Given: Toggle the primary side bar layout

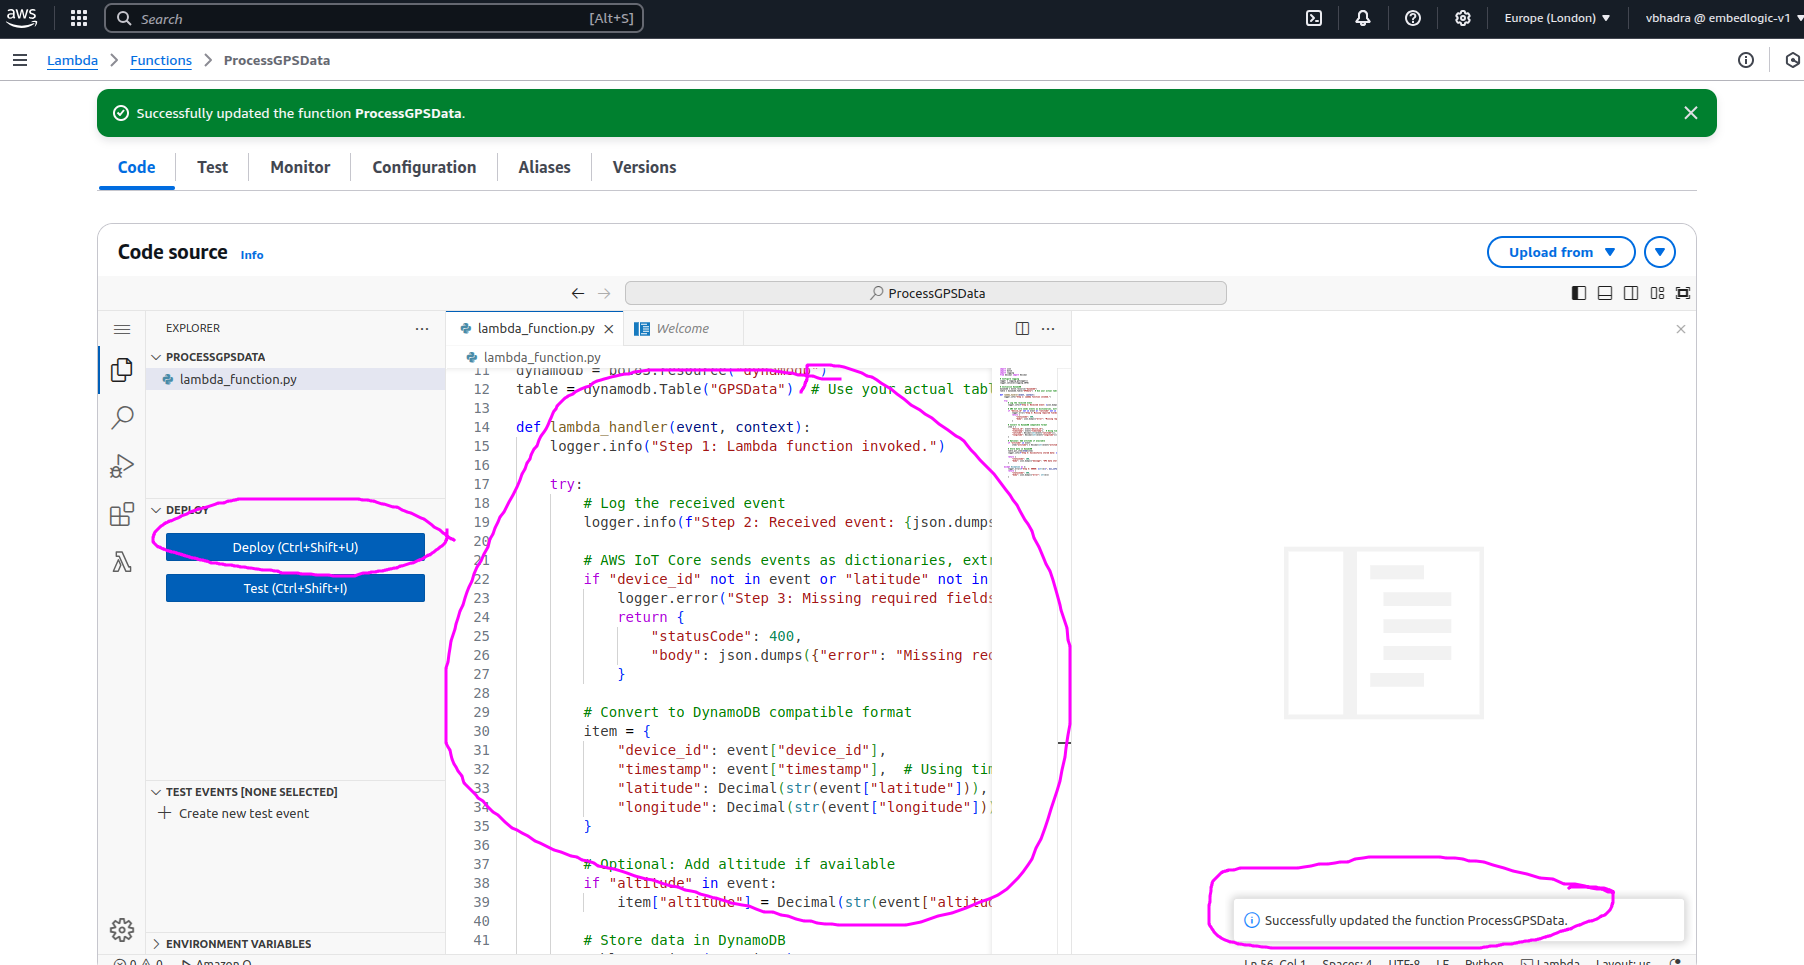Looking at the screenshot, I should (1579, 293).
